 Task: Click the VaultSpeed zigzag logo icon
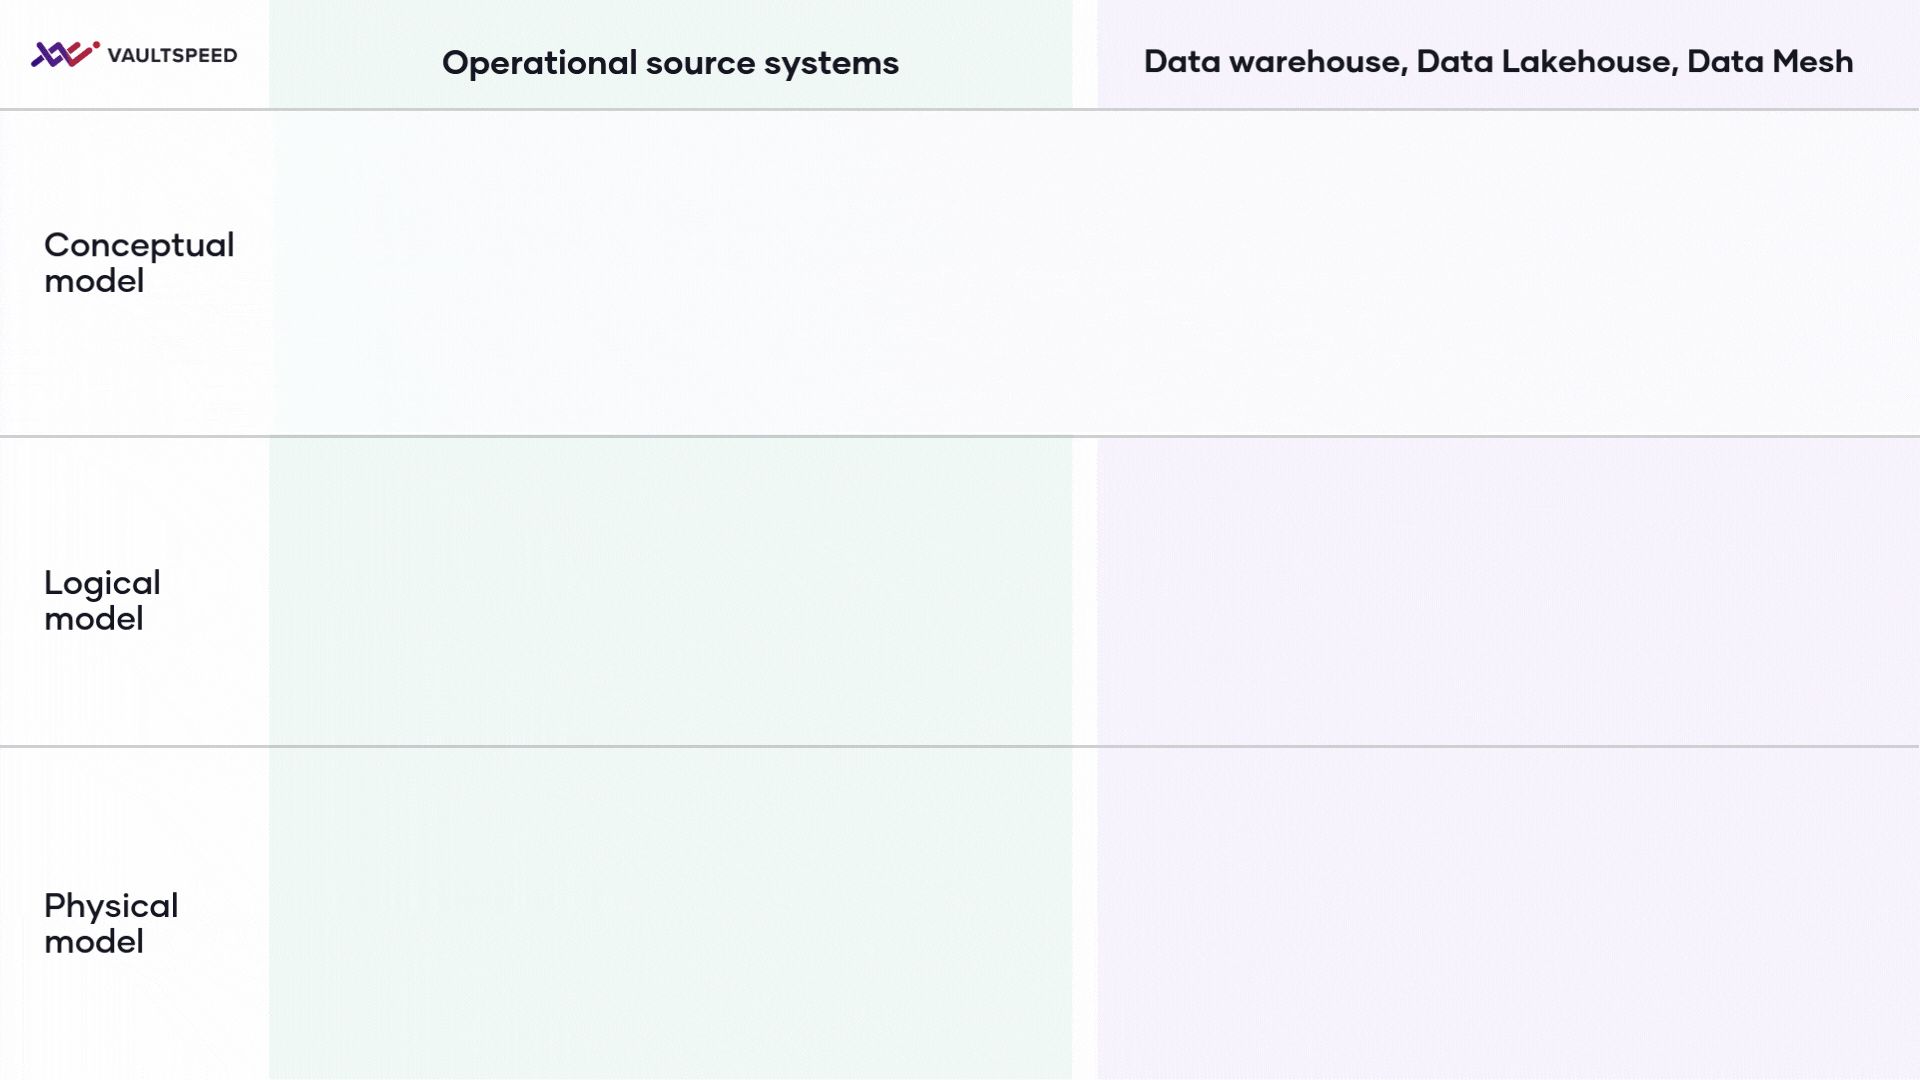click(x=62, y=54)
